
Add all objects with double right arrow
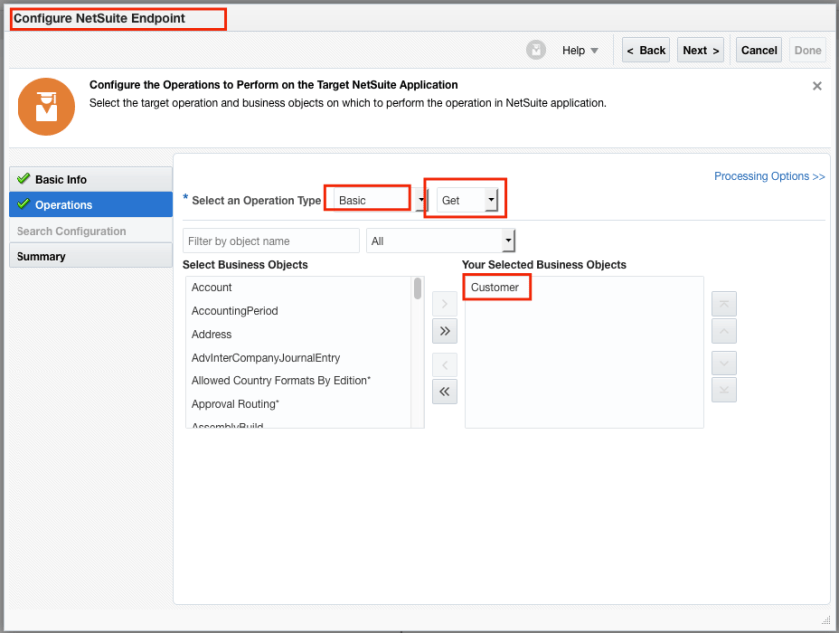(x=445, y=331)
